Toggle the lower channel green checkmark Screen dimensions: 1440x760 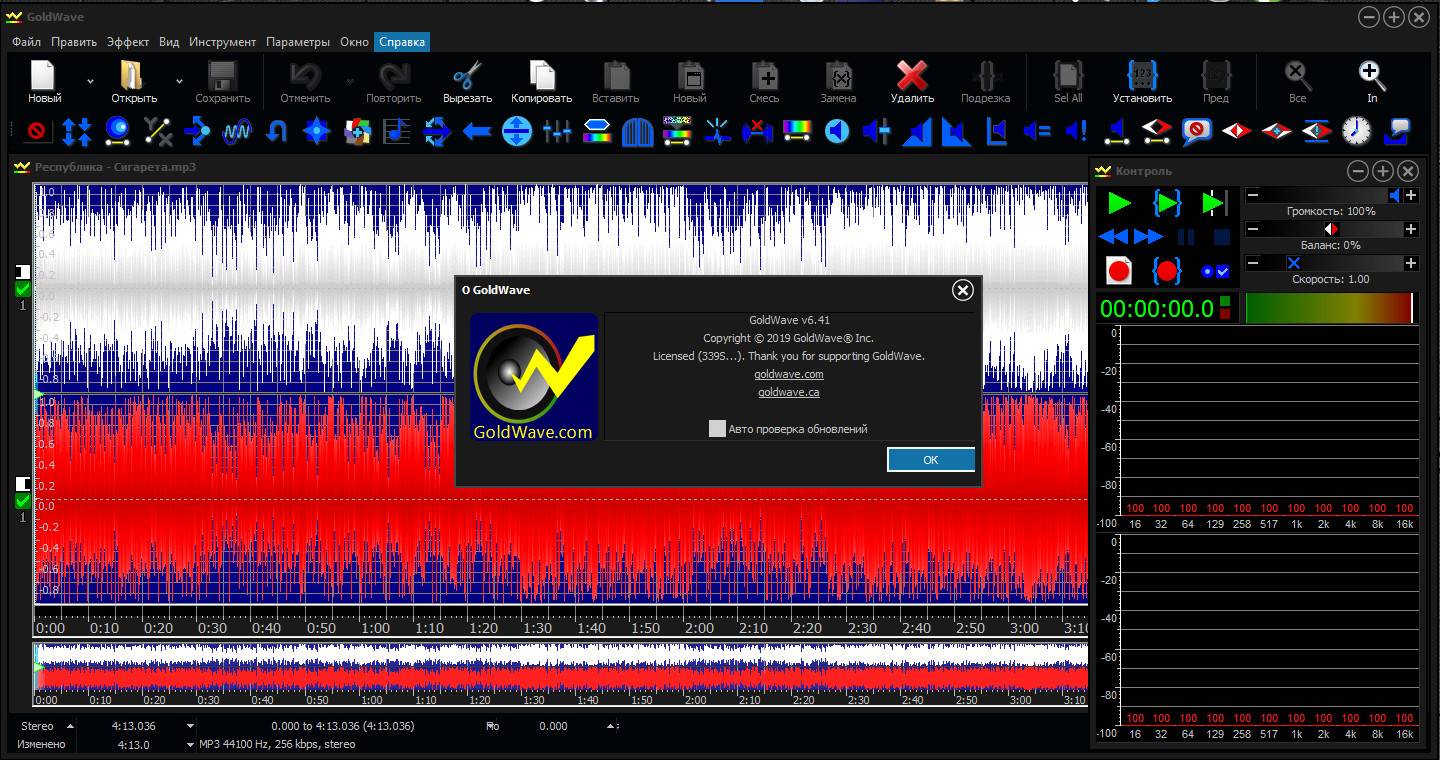tap(23, 501)
